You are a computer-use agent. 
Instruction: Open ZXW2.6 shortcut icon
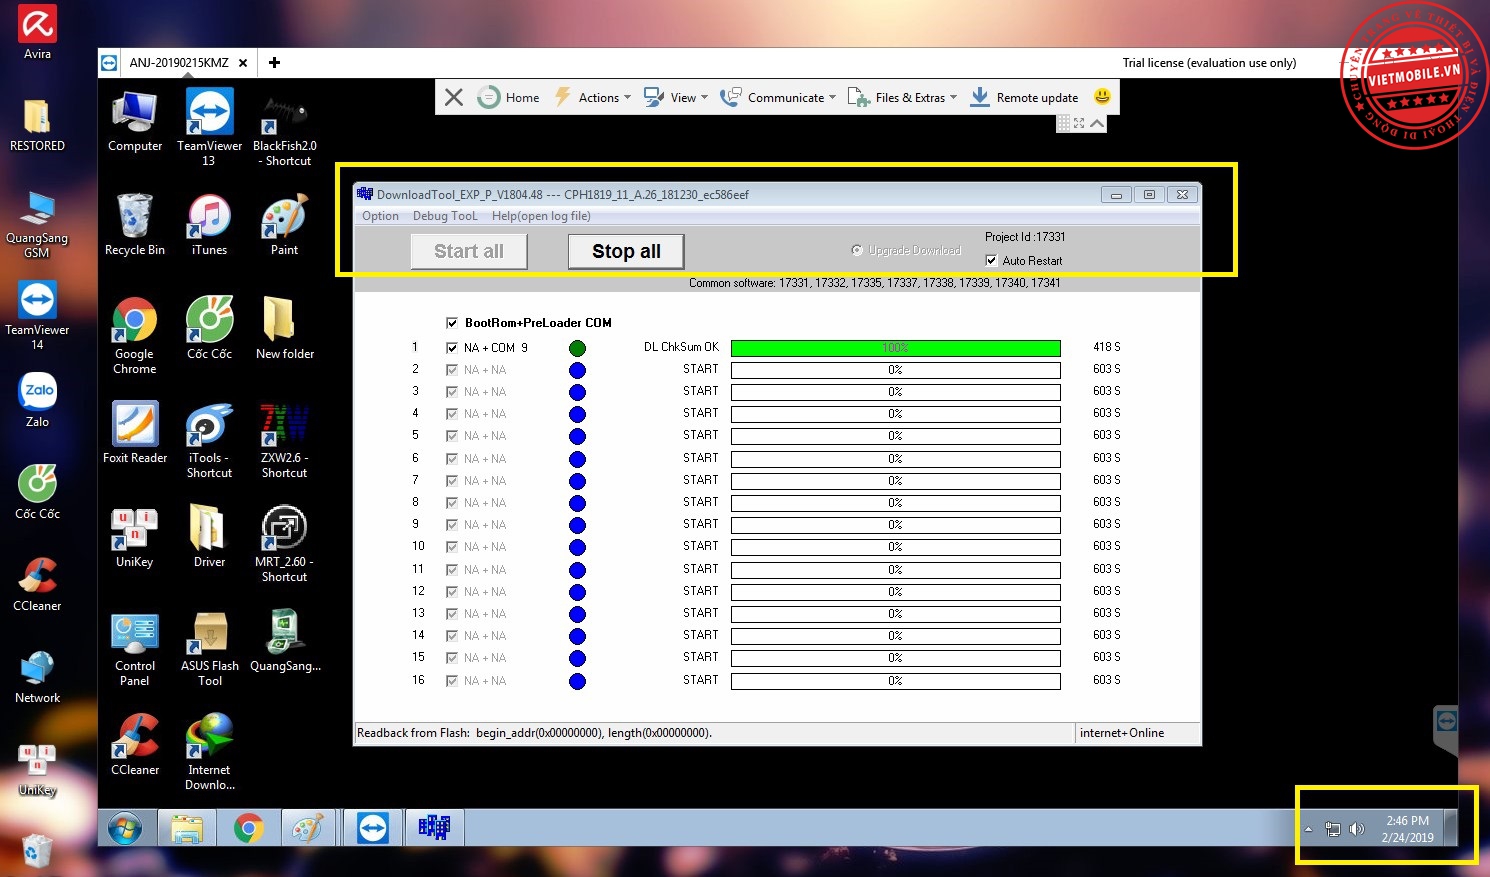click(285, 440)
